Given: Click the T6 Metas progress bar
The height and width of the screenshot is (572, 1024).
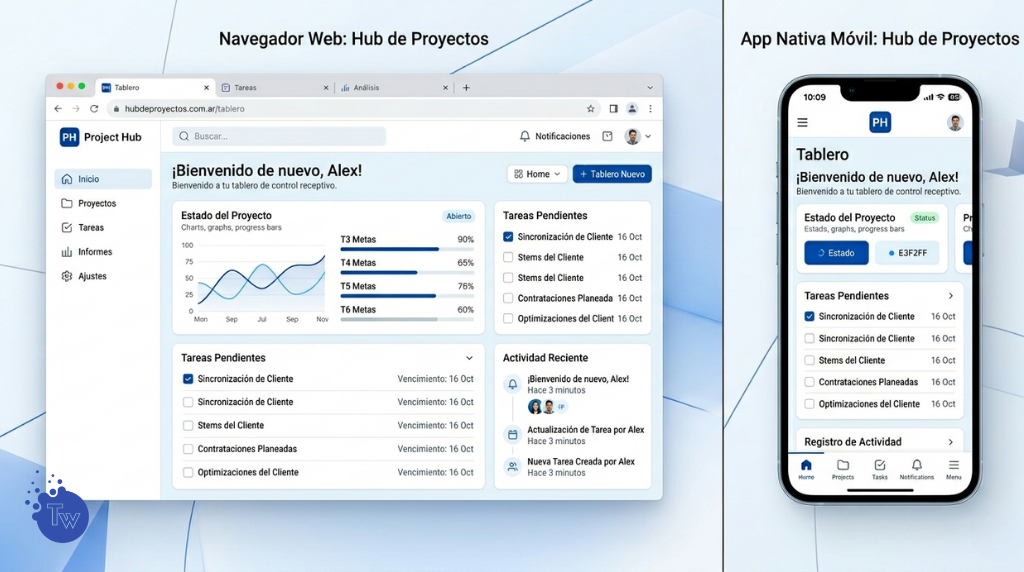Looking at the screenshot, I should click(x=407, y=319).
